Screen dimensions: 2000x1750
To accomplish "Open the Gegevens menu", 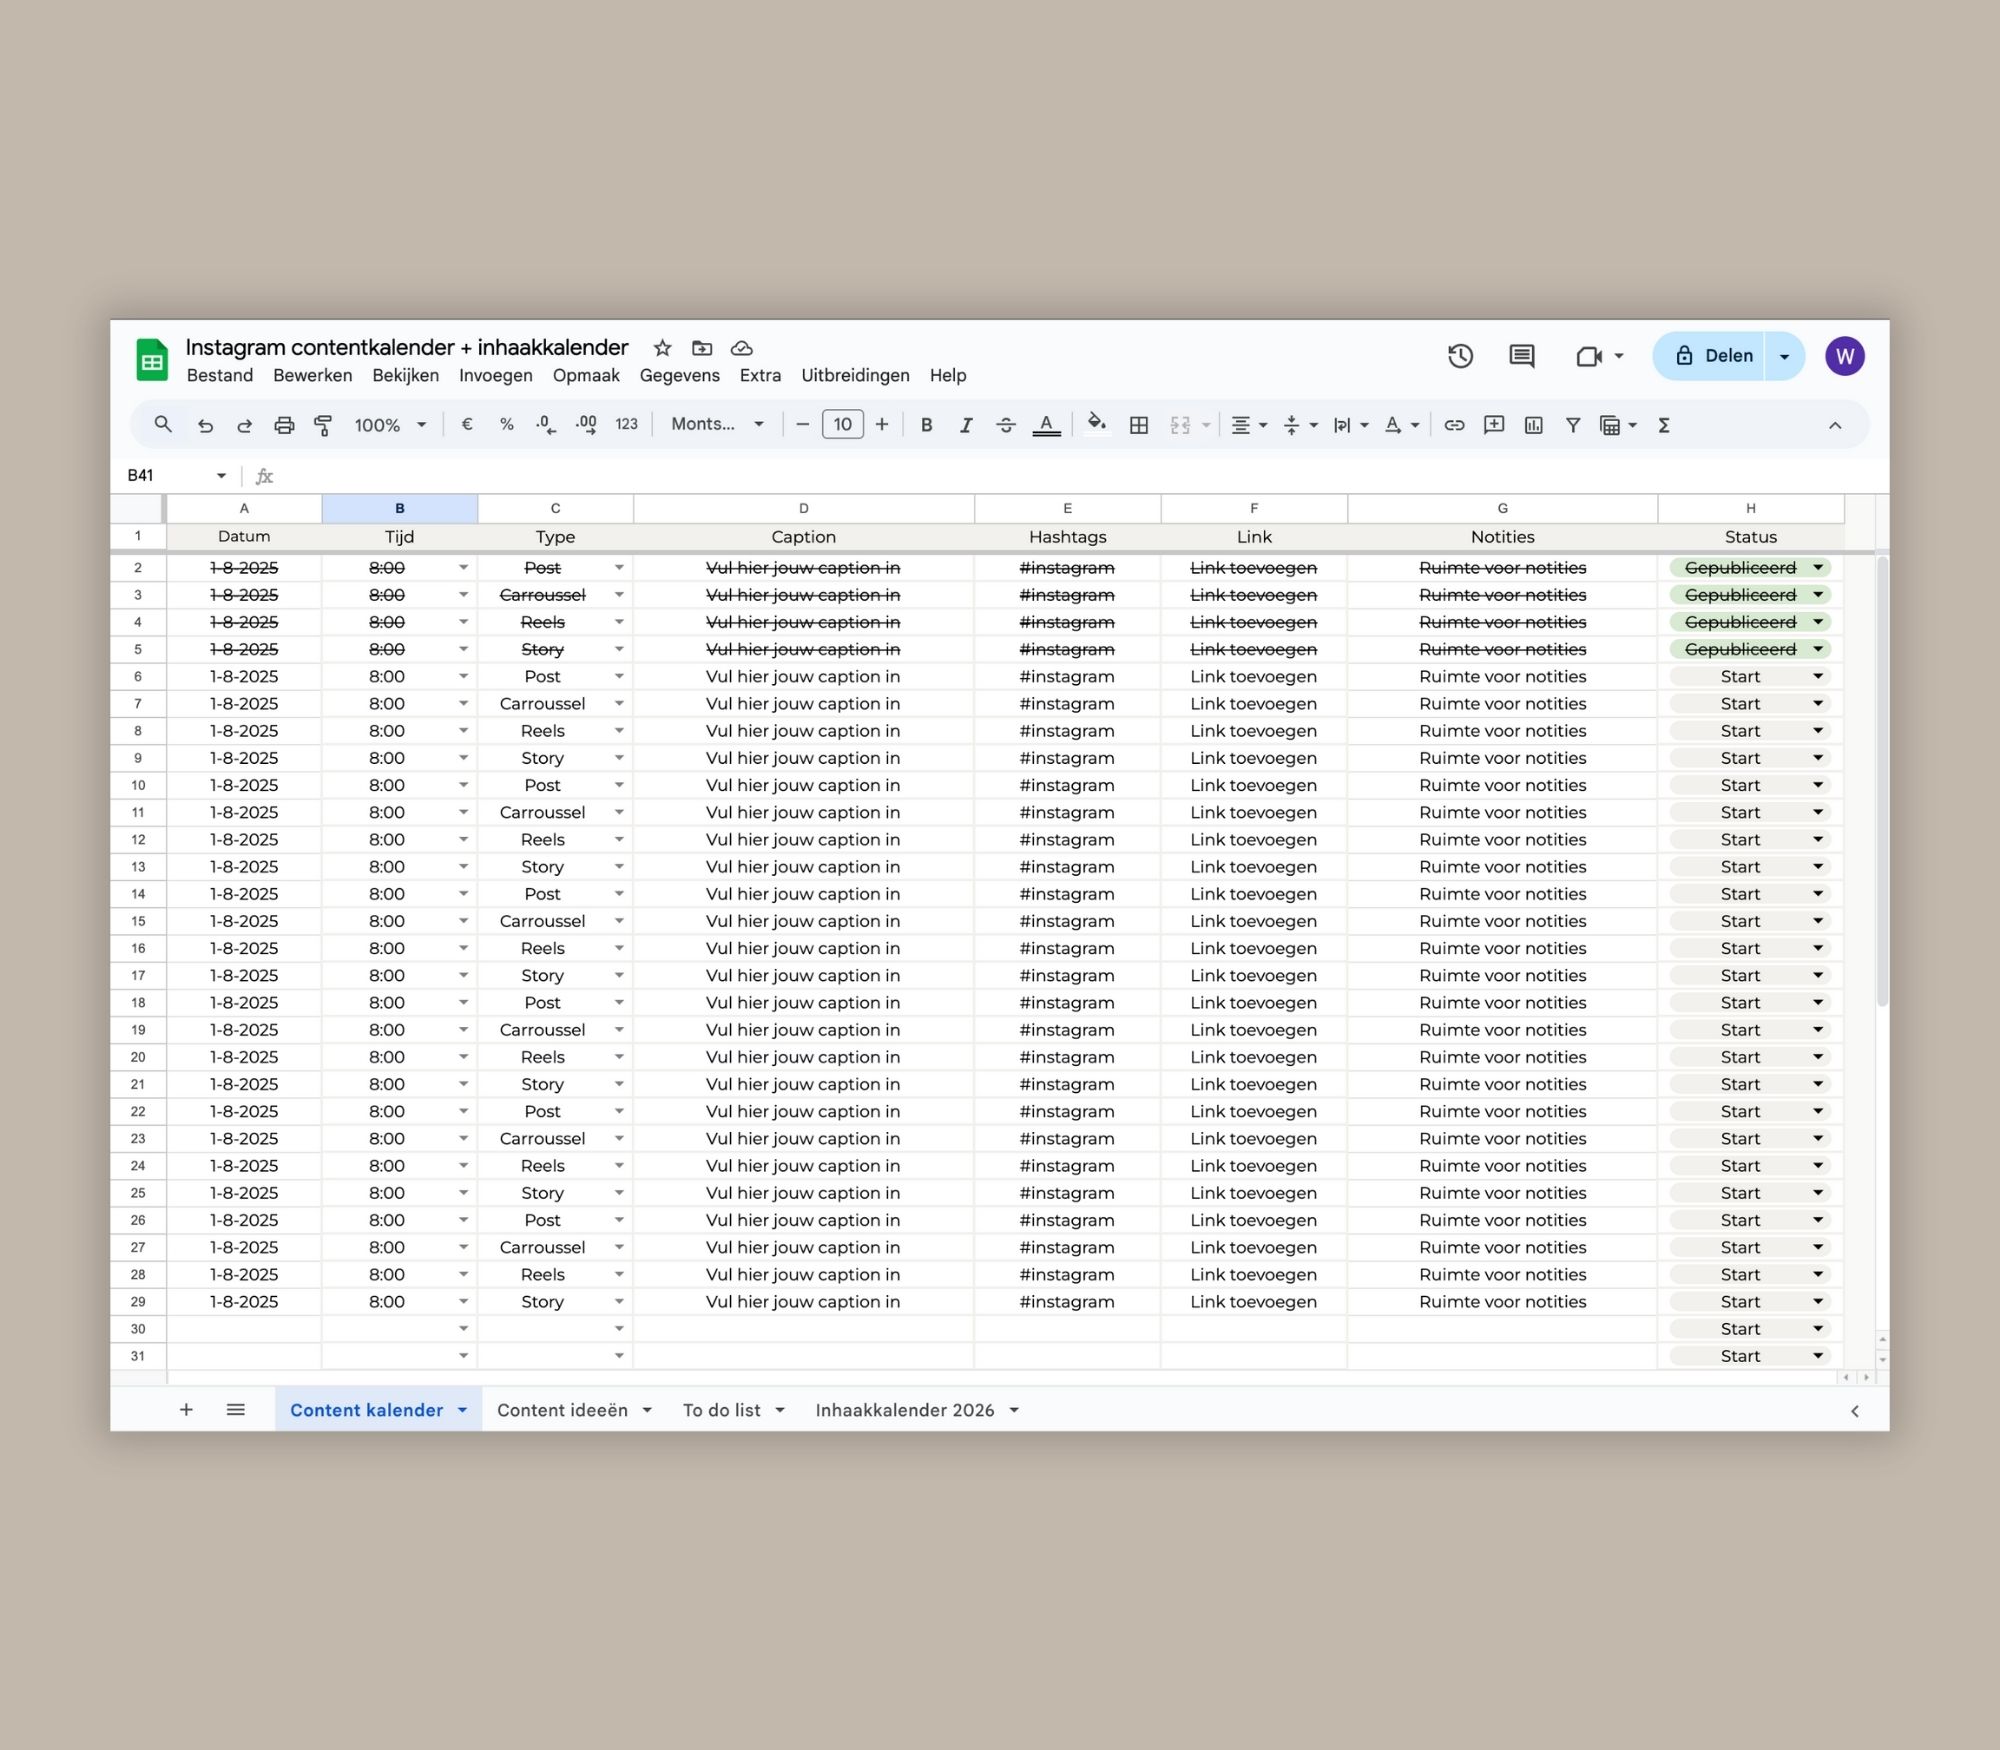I will [679, 375].
